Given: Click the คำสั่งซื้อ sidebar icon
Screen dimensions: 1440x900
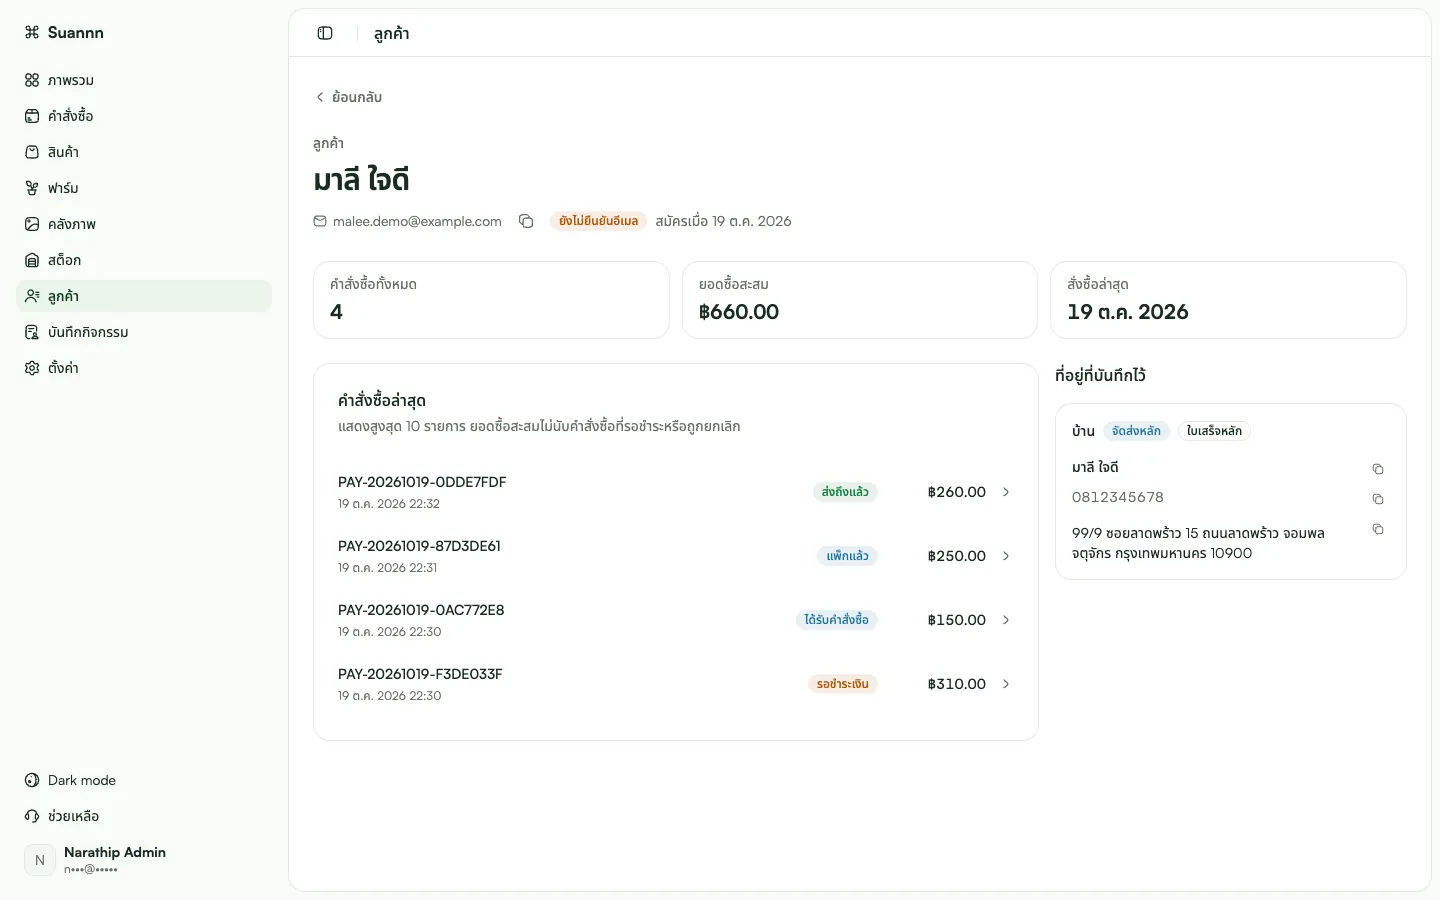Looking at the screenshot, I should pos(32,116).
